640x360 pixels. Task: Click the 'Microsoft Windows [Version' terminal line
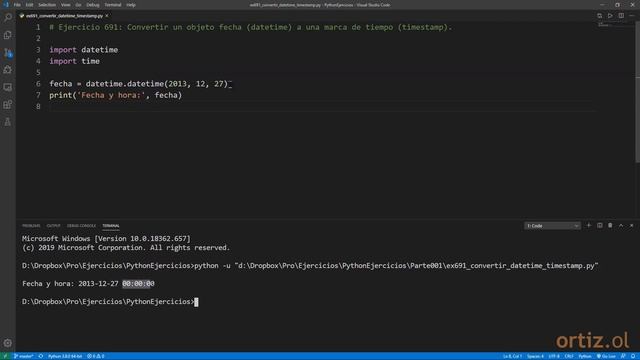[x=106, y=239]
